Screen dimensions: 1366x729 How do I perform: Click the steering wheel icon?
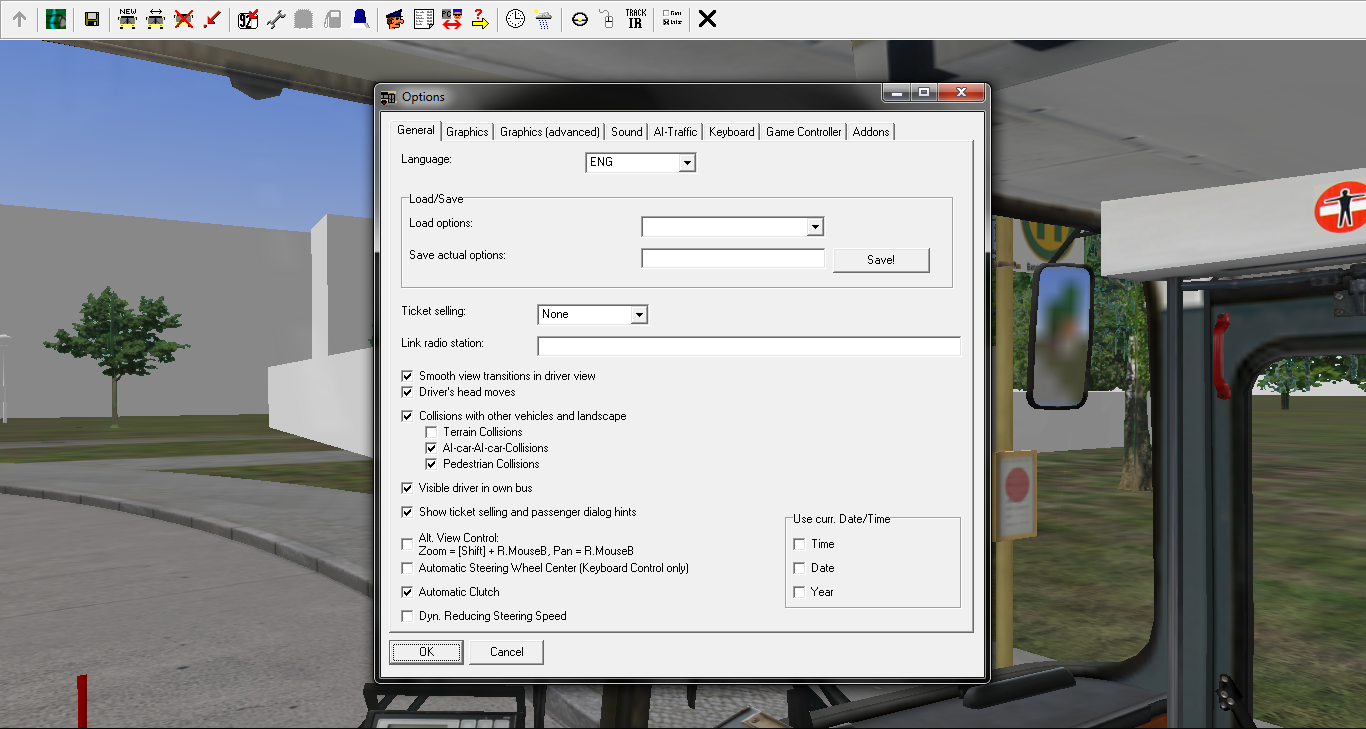pyautogui.click(x=580, y=19)
